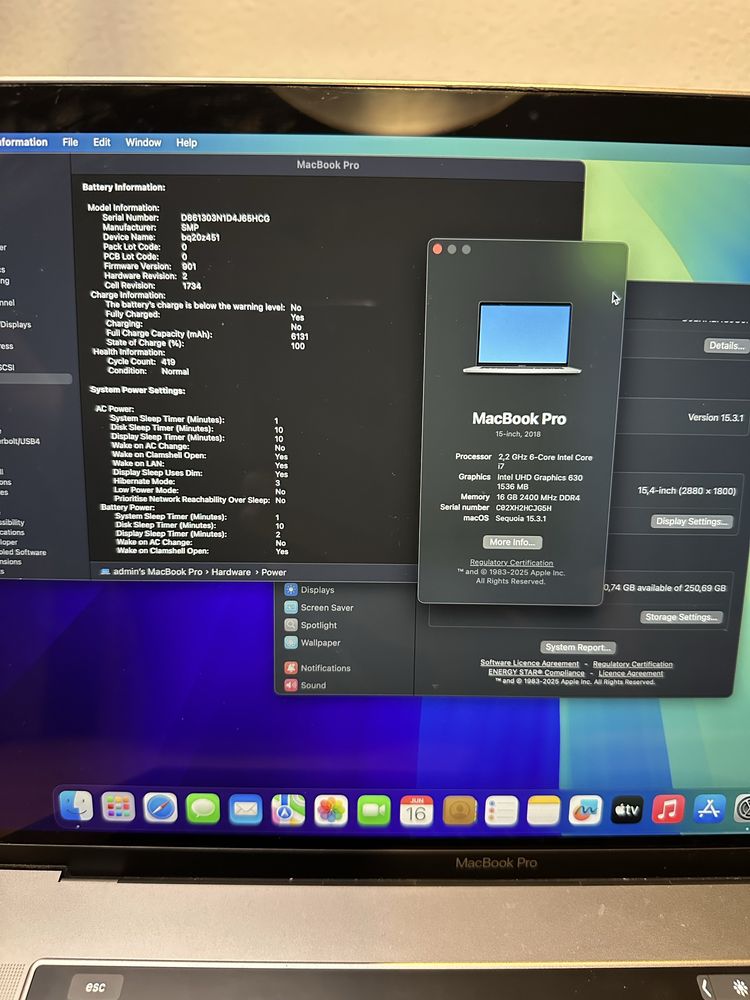Screen dimensions: 750x1000
Task: Open the Photos app icon
Action: point(331,811)
